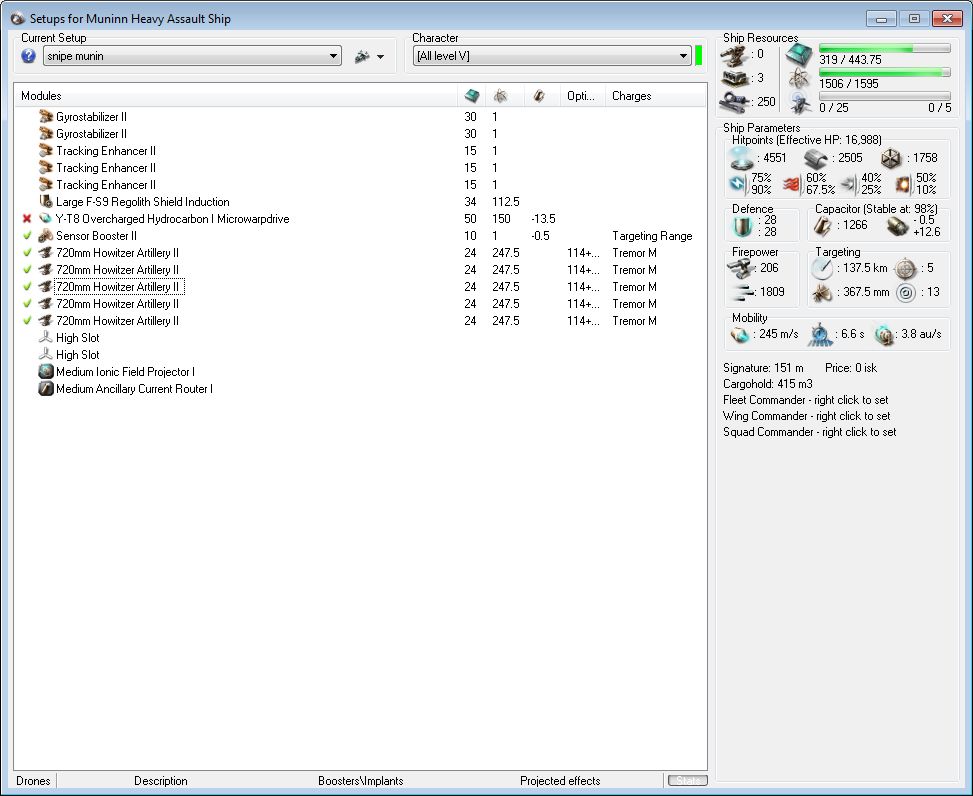The image size is (973, 796).
Task: Click the powergrid usage bar 1506 / 1595
Action: tap(884, 72)
